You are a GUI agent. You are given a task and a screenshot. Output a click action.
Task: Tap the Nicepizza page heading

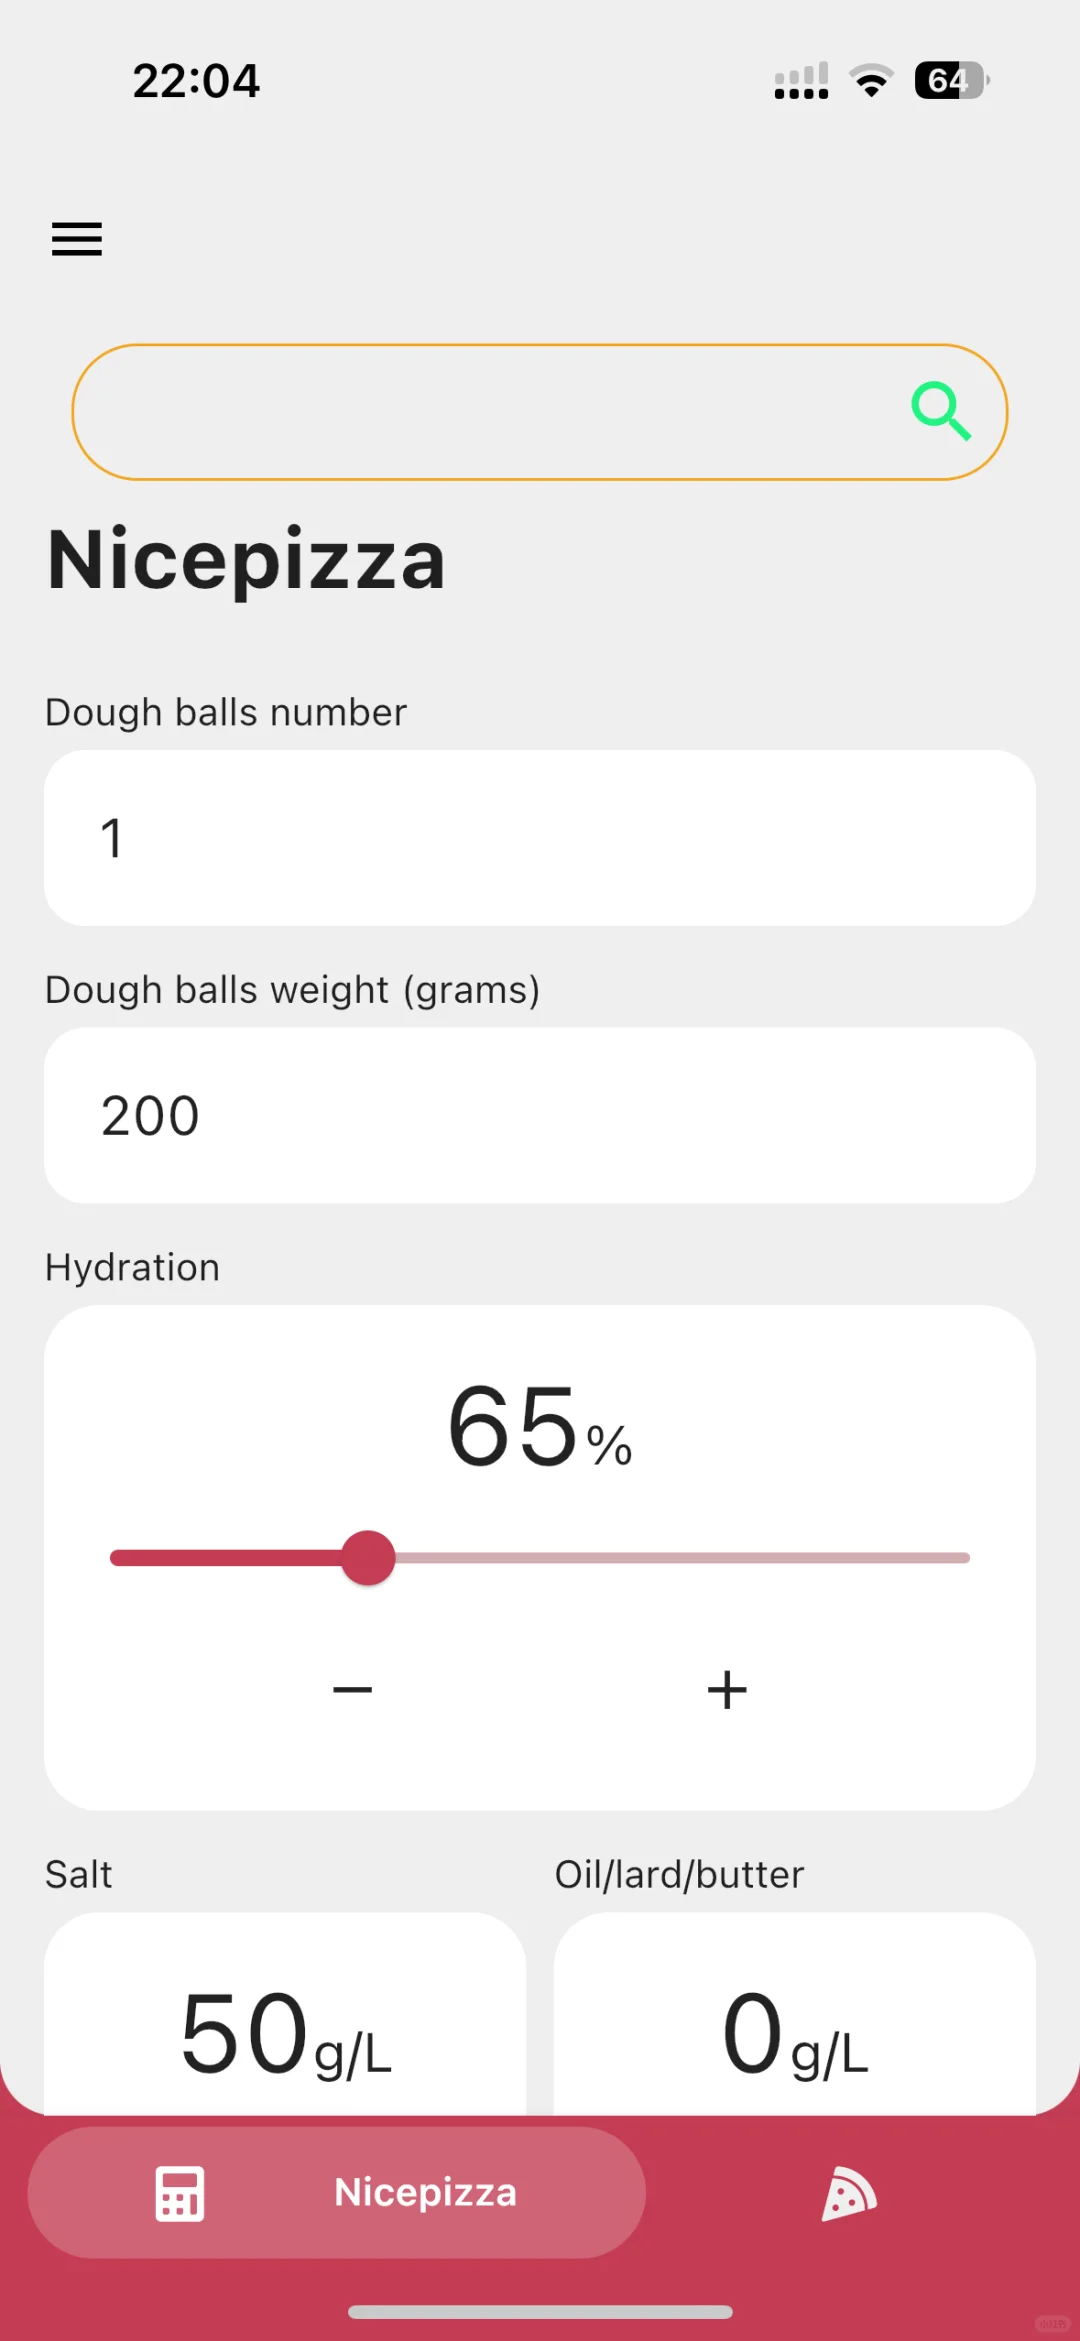(x=246, y=560)
